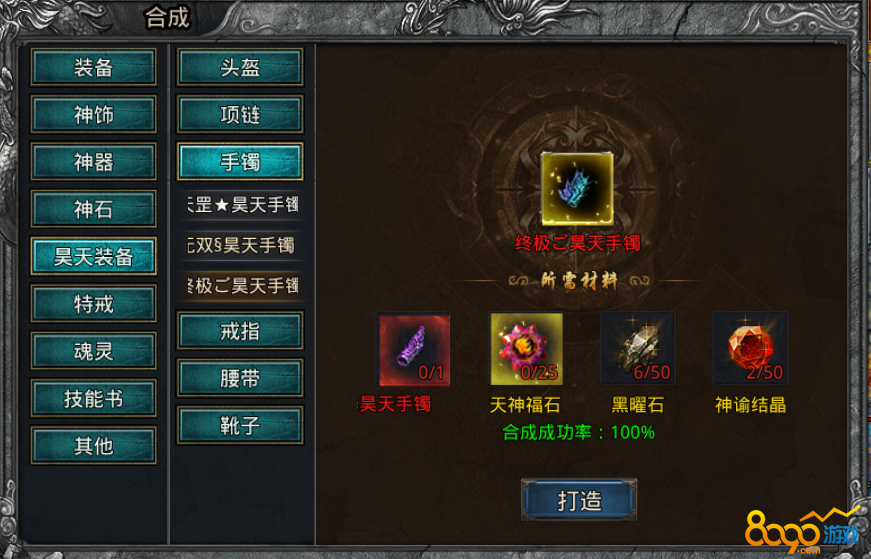The width and height of the screenshot is (871, 559).
Task: Expand the 头盔 subcategory
Action: [x=240, y=67]
